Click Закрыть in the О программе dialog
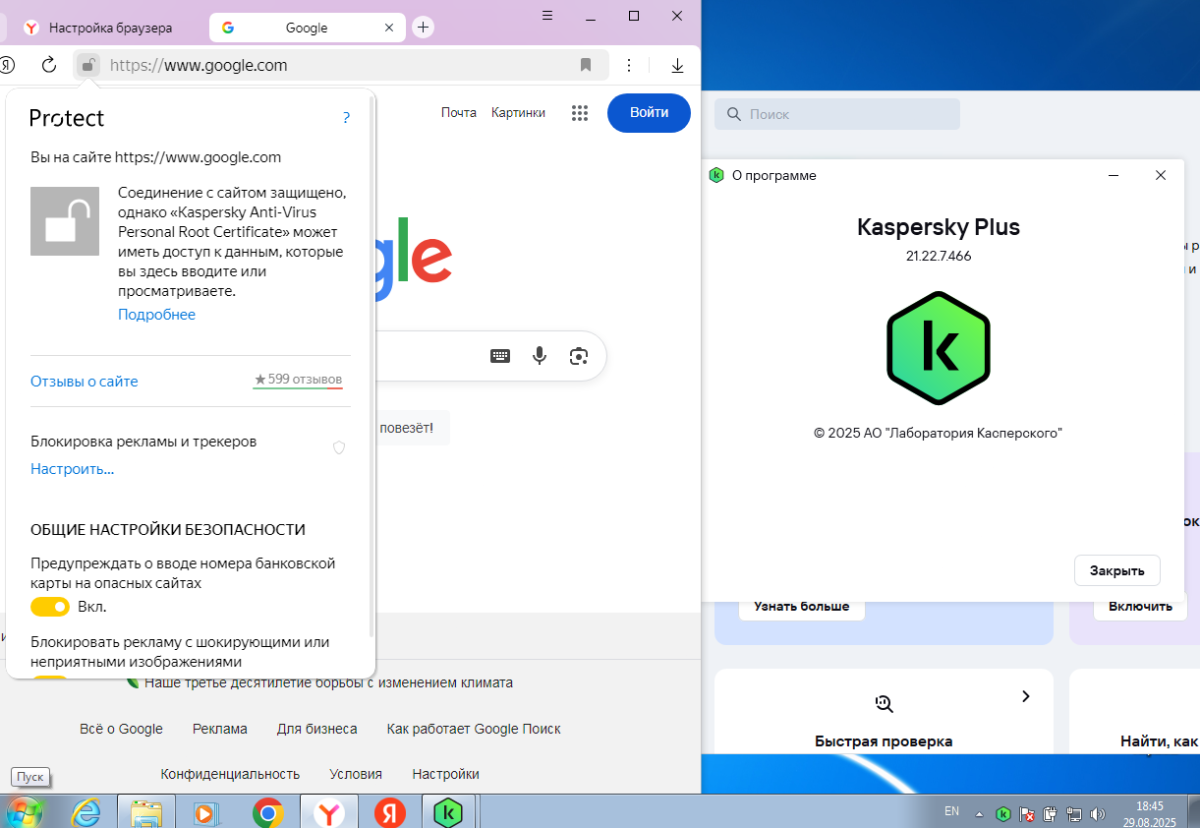Screen dimensions: 1200x828 pos(1117,570)
